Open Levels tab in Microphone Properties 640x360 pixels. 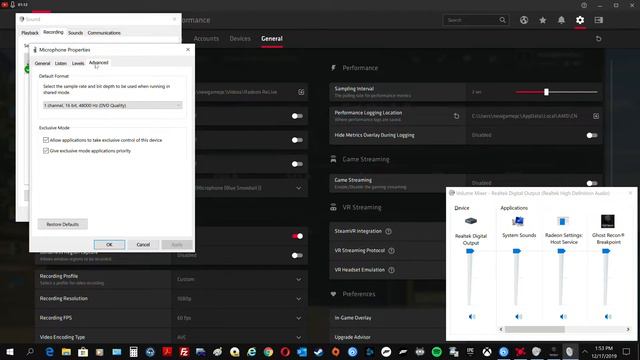pos(78,63)
